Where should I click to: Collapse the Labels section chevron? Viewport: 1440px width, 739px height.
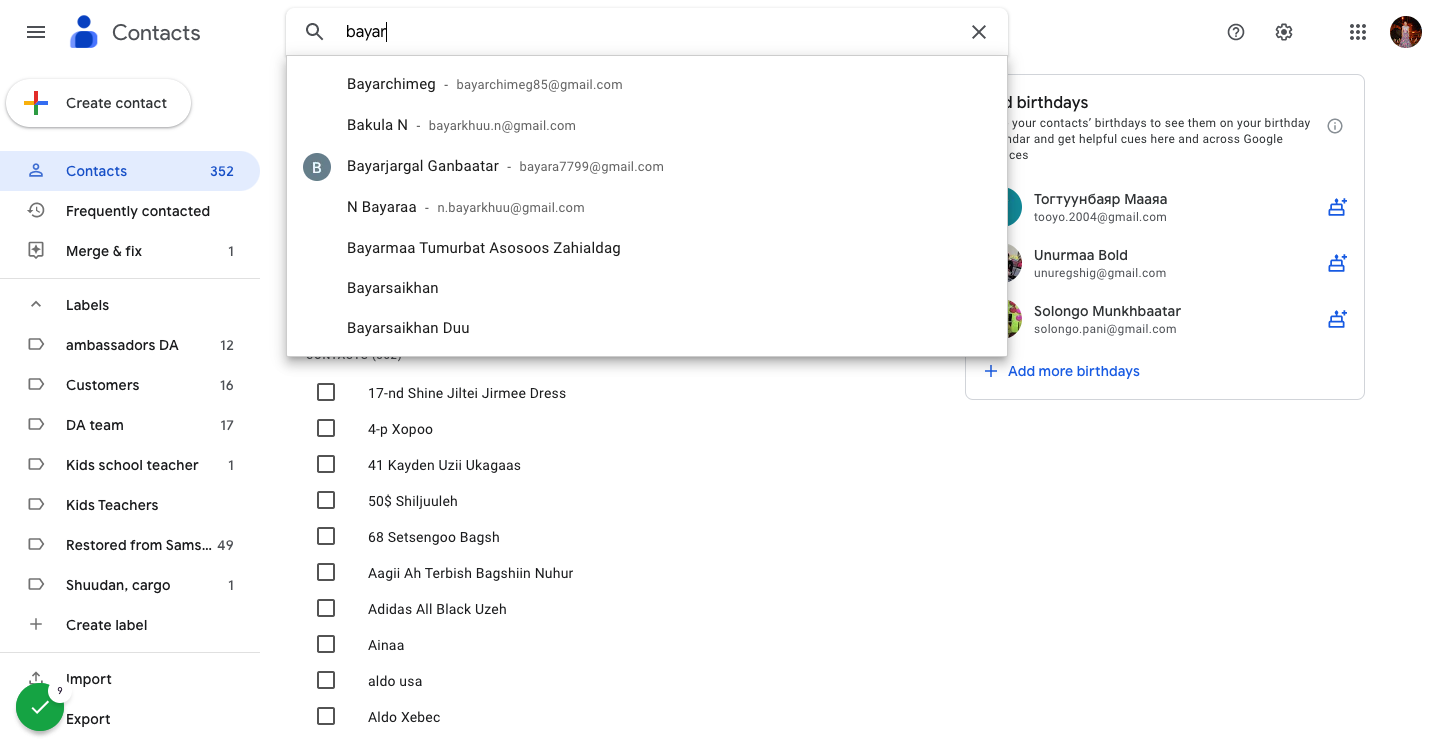[36, 305]
